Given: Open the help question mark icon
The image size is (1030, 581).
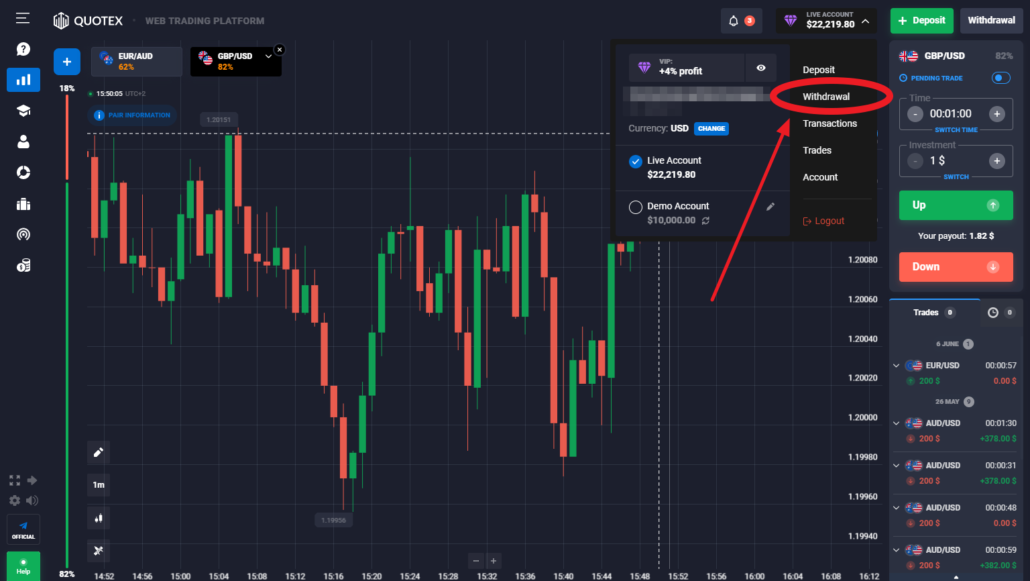Looking at the screenshot, I should click(22, 48).
